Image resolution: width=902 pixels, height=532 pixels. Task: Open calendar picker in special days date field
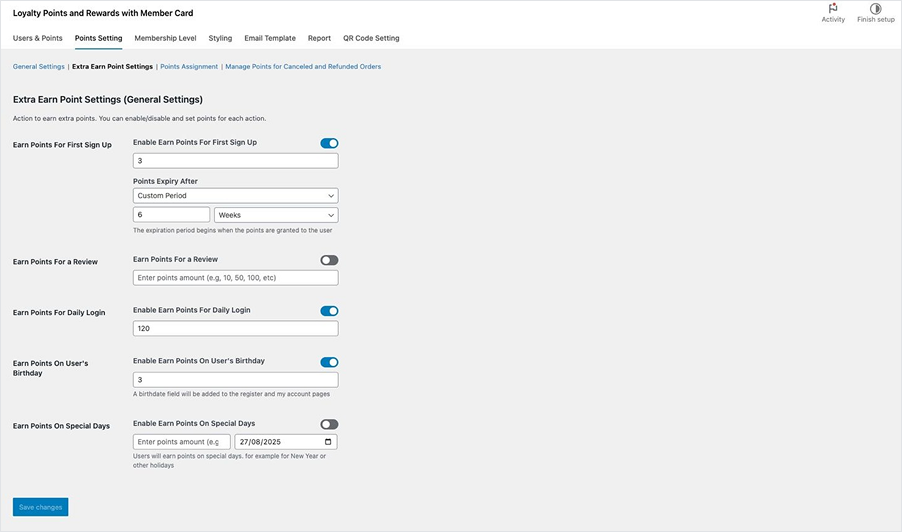[x=327, y=442]
